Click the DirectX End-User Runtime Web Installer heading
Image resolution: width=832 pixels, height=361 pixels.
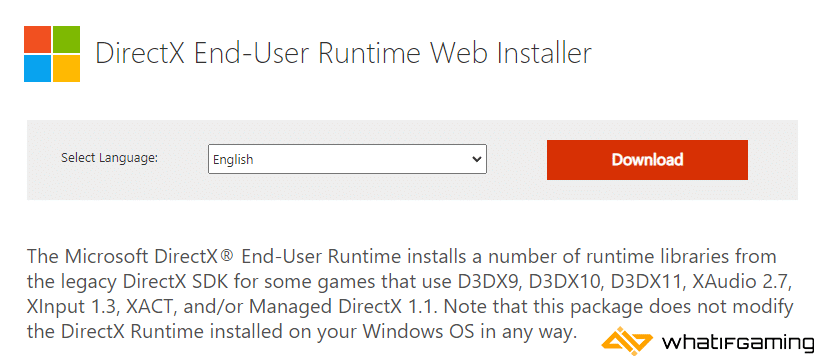343,54
